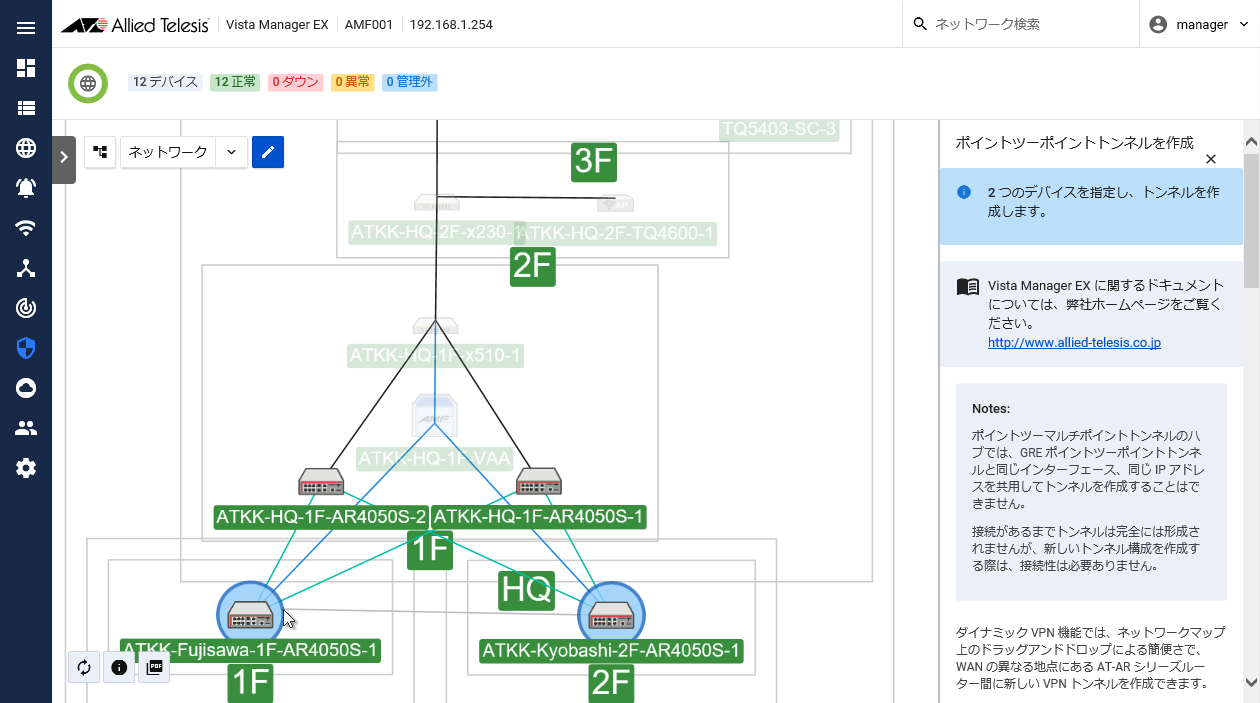The image size is (1260, 703).
Task: Filter by the 12 正常 status badge
Action: (235, 82)
